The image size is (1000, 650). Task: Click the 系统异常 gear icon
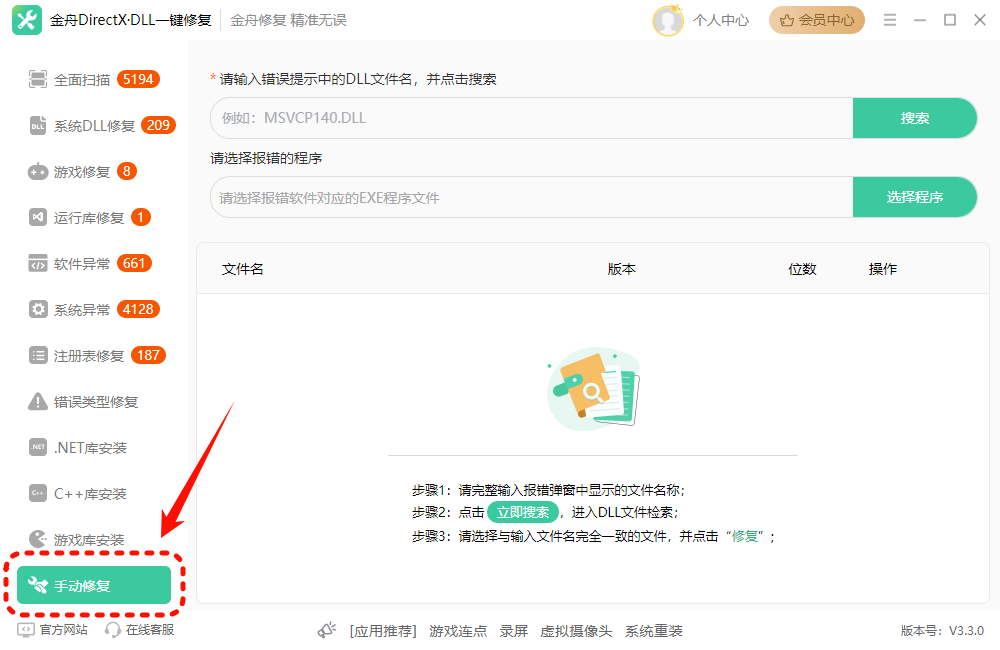point(38,309)
